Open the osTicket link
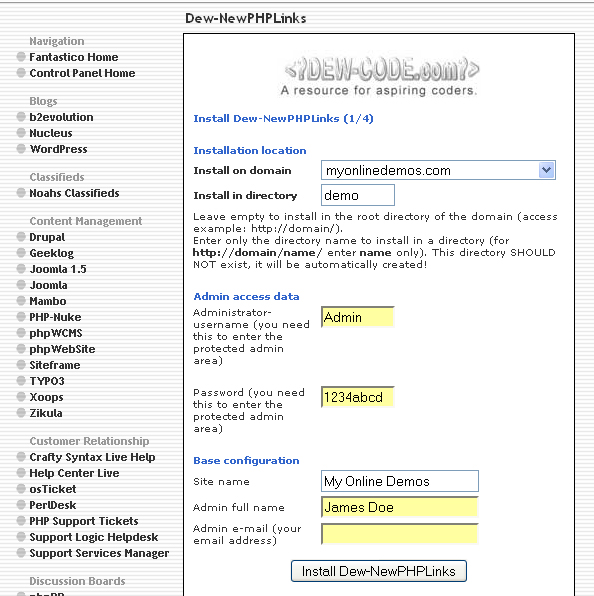This screenshot has width=594, height=596. click(x=53, y=489)
